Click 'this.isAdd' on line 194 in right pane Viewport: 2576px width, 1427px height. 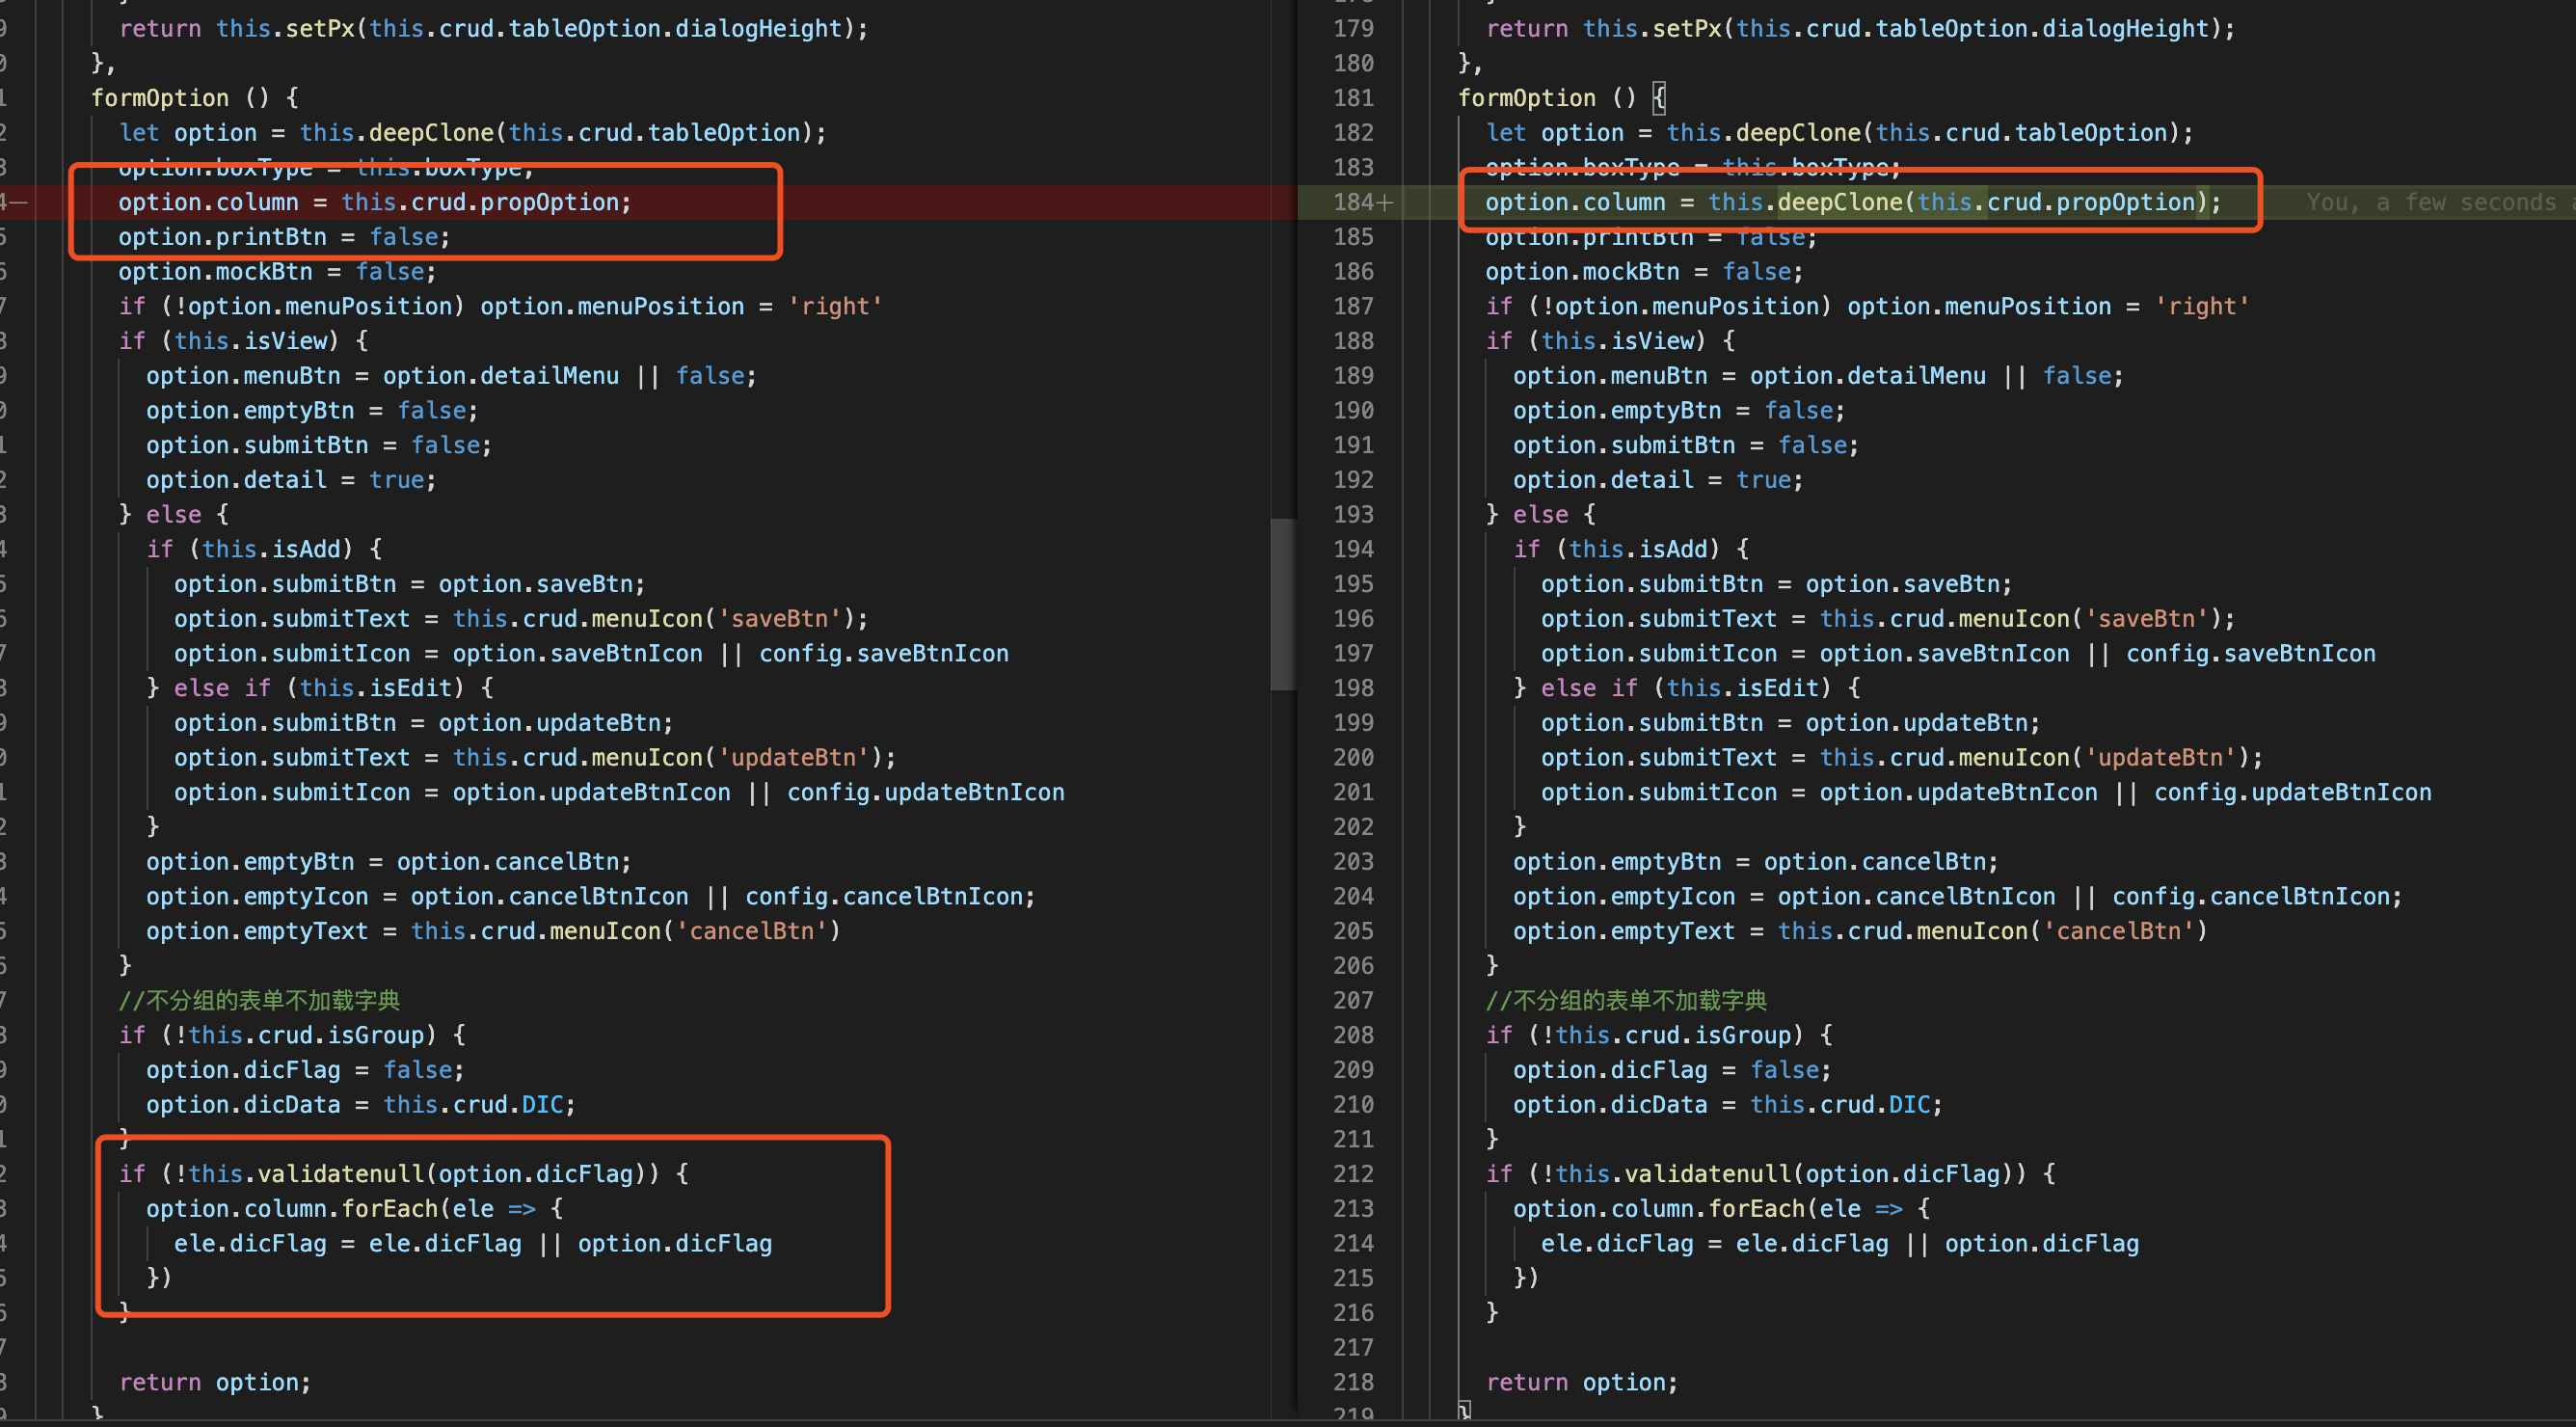[x=1638, y=550]
